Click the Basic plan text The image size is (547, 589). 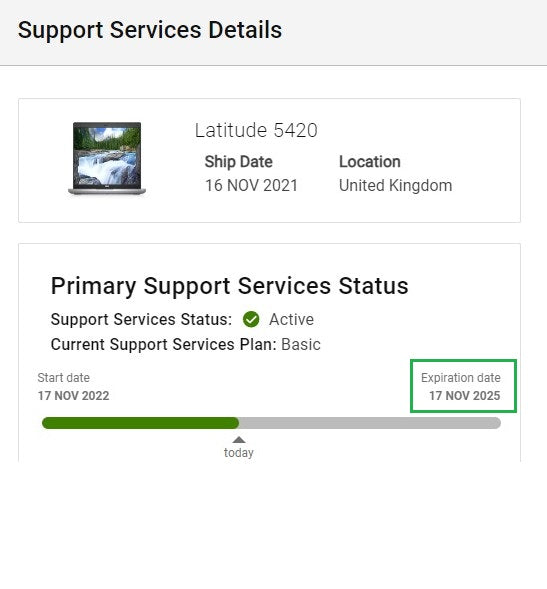(x=301, y=344)
